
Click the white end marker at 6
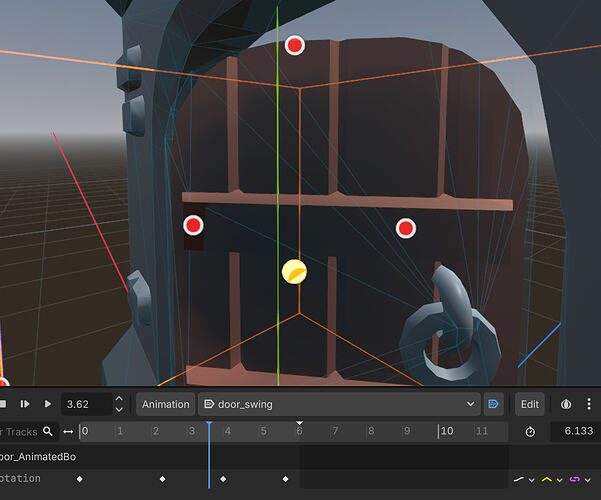click(300, 423)
